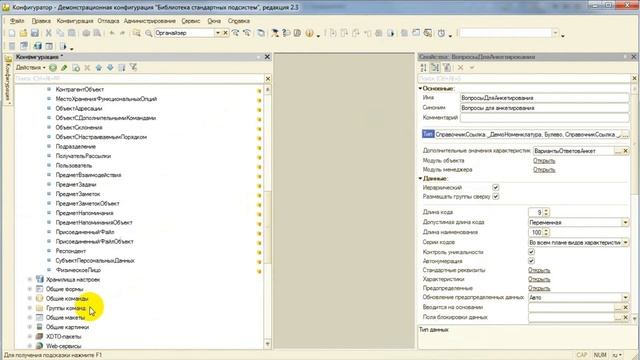Click the magnifier Search icon in toolbar
The image size is (640, 360).
[x=149, y=33]
